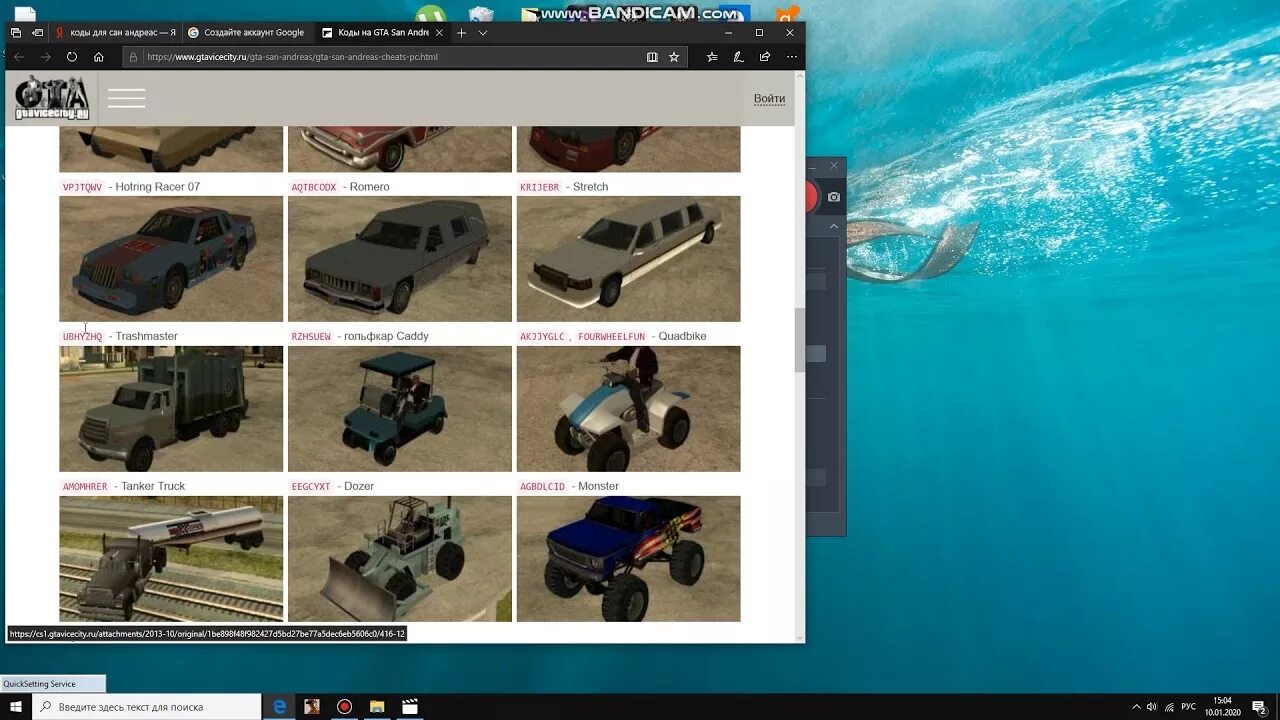Open the Windows Start menu
The height and width of the screenshot is (720, 1280).
pyautogui.click(x=16, y=707)
